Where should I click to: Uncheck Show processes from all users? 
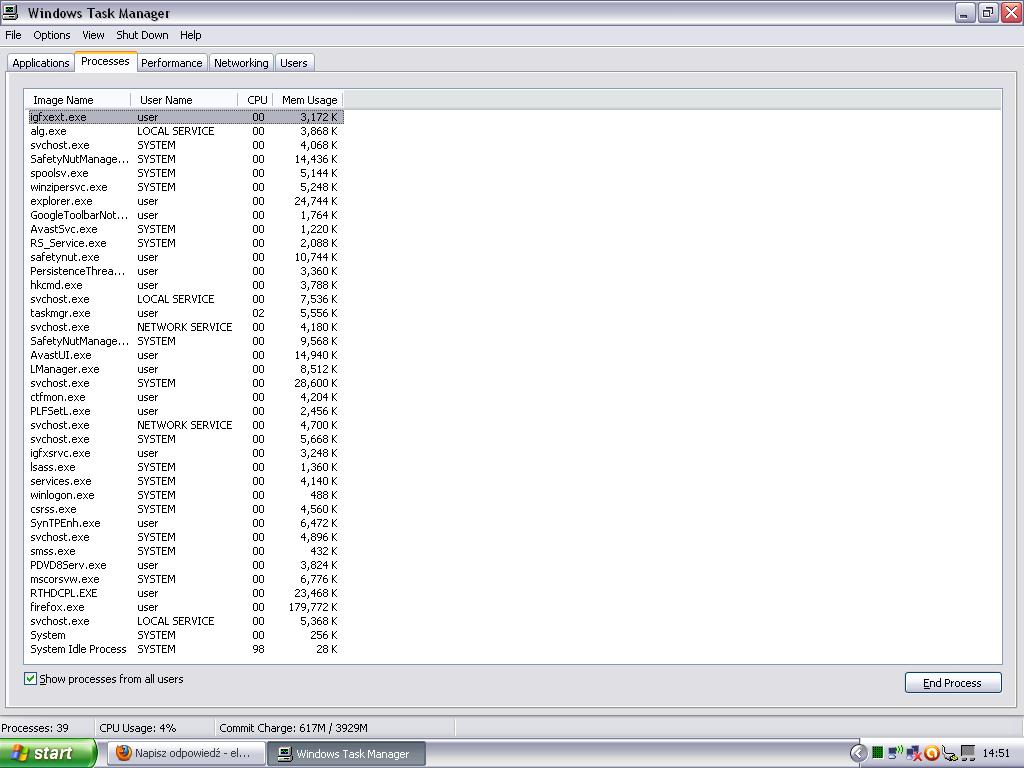(x=30, y=679)
